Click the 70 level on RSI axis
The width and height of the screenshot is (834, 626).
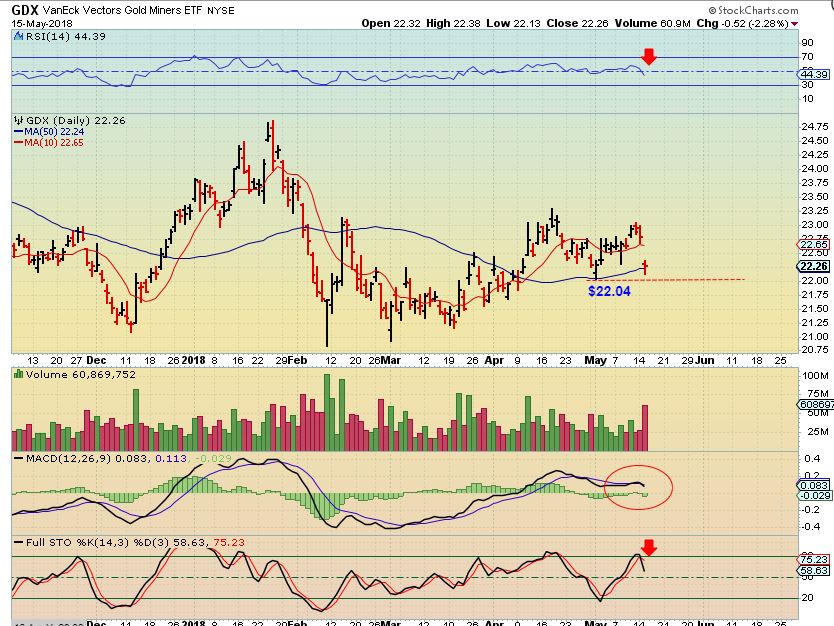point(807,56)
